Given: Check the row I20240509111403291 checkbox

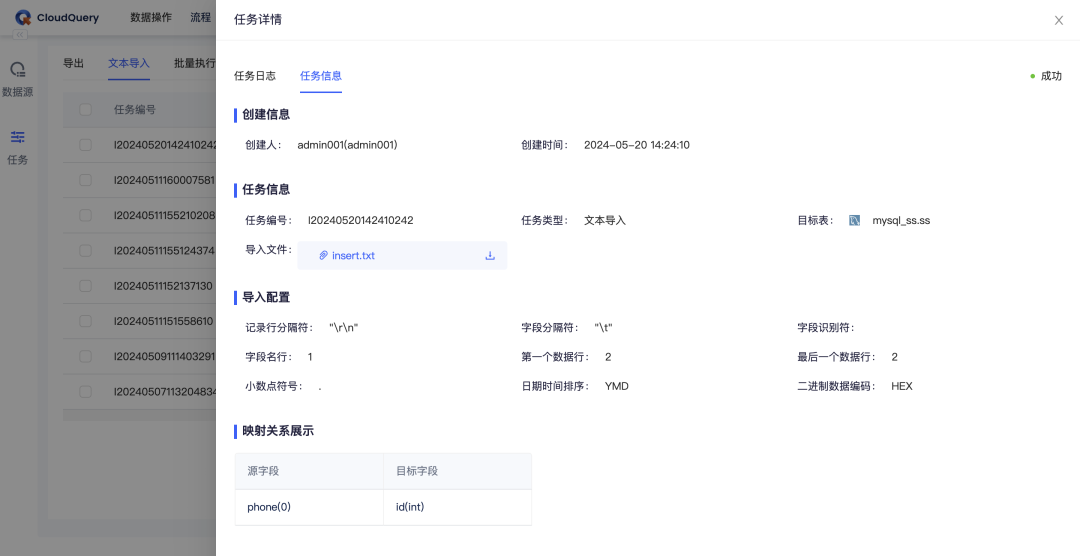Looking at the screenshot, I should click(85, 357).
